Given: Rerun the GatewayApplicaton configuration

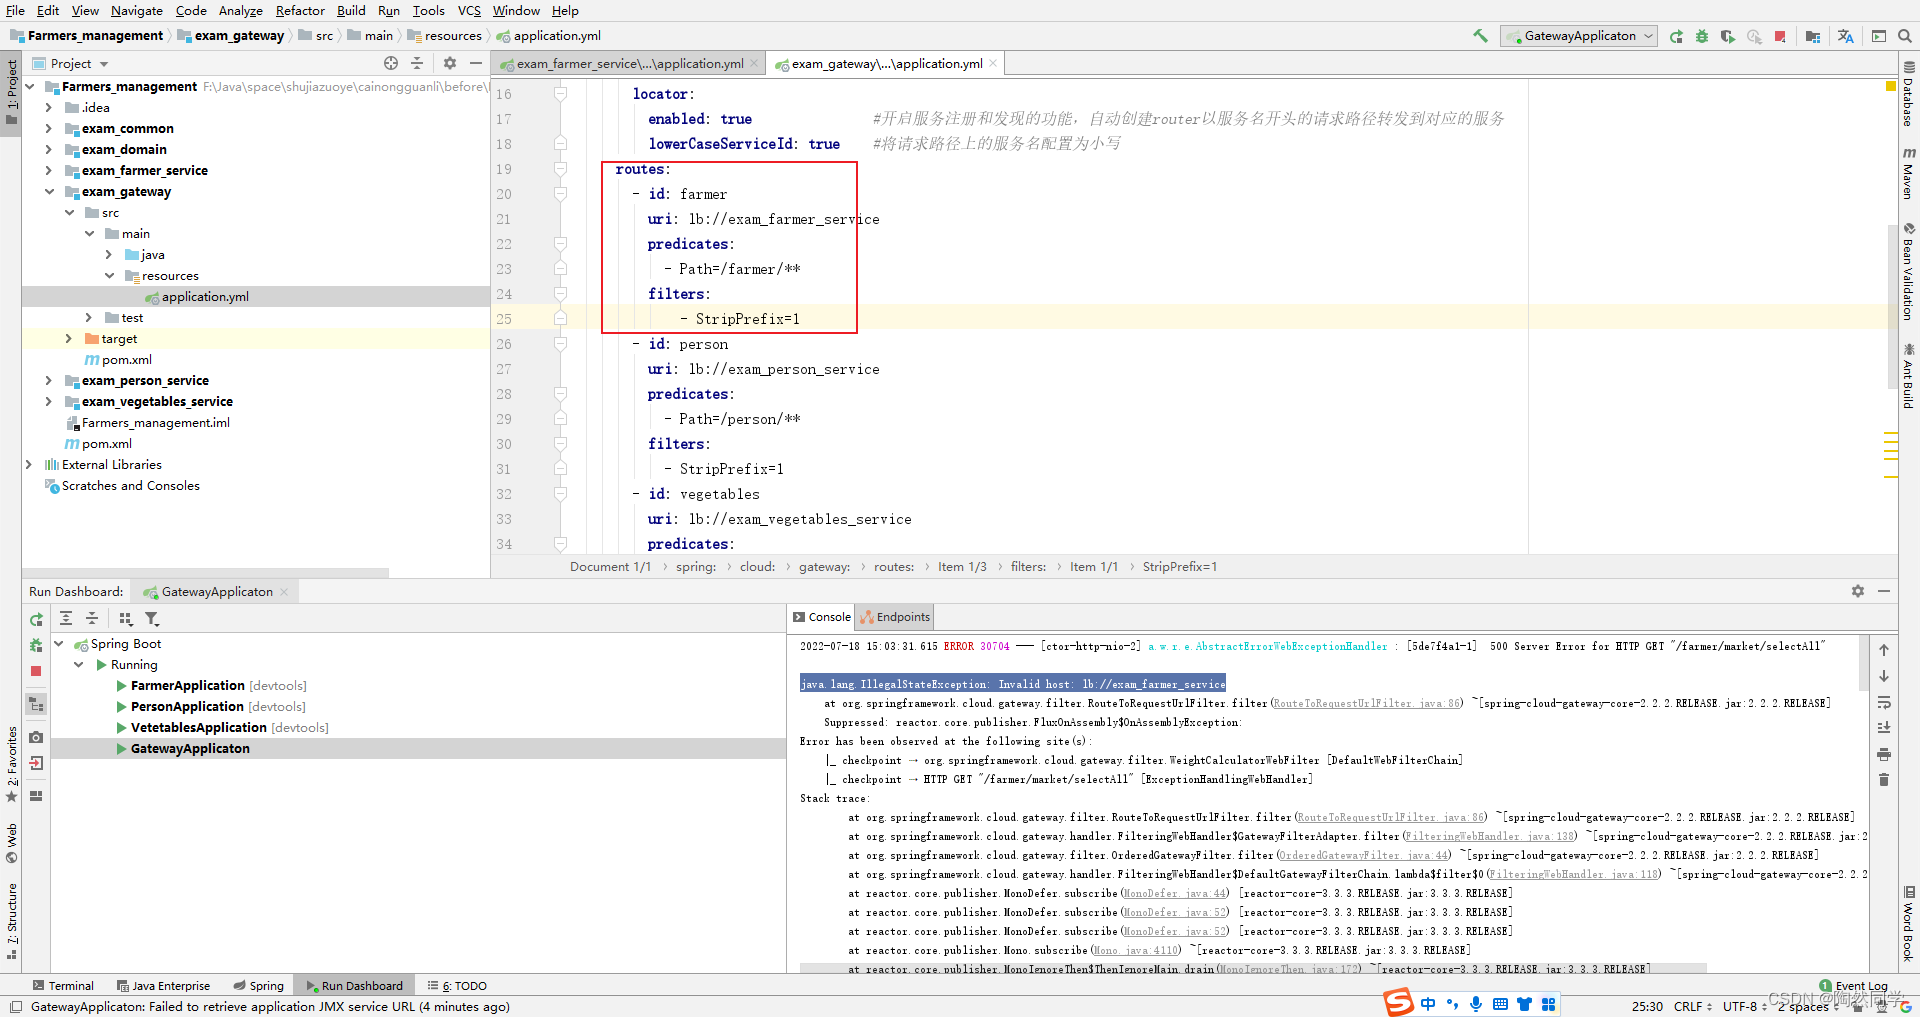Looking at the screenshot, I should click(x=1676, y=36).
